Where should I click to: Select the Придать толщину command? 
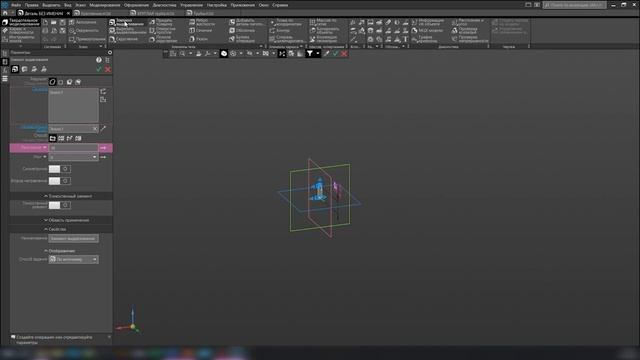tap(161, 22)
